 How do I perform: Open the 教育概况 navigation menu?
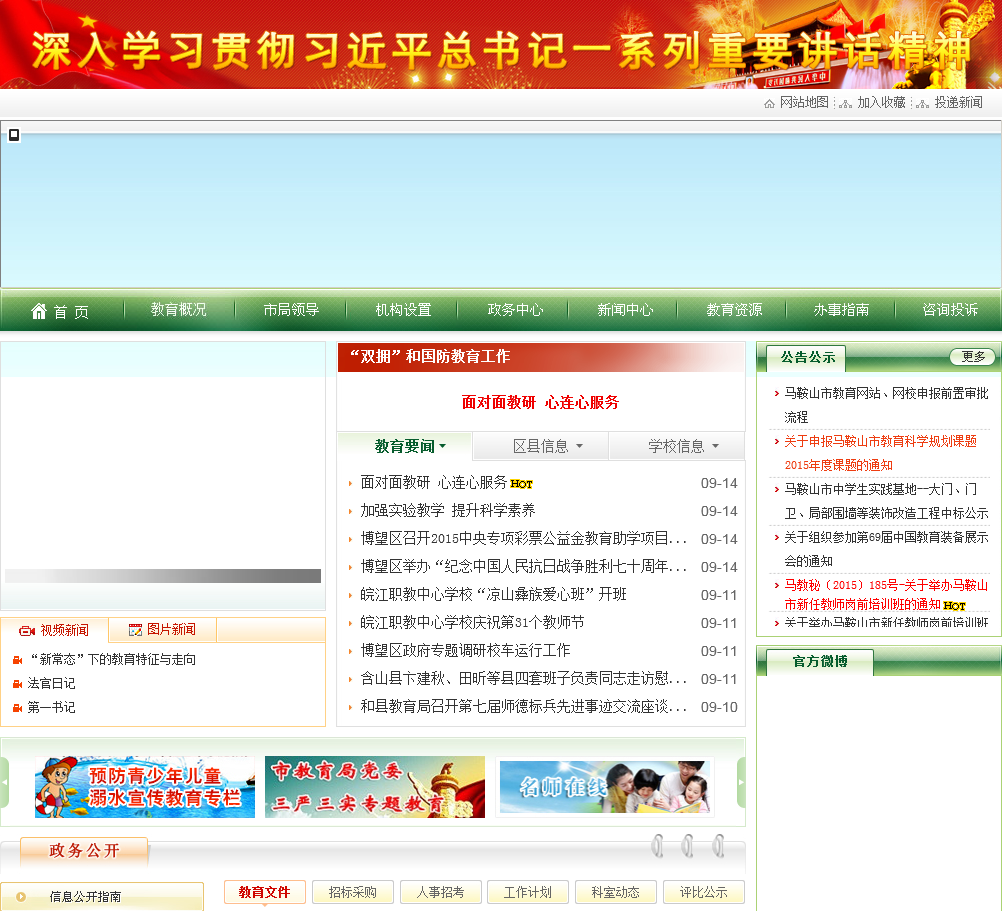coord(178,310)
